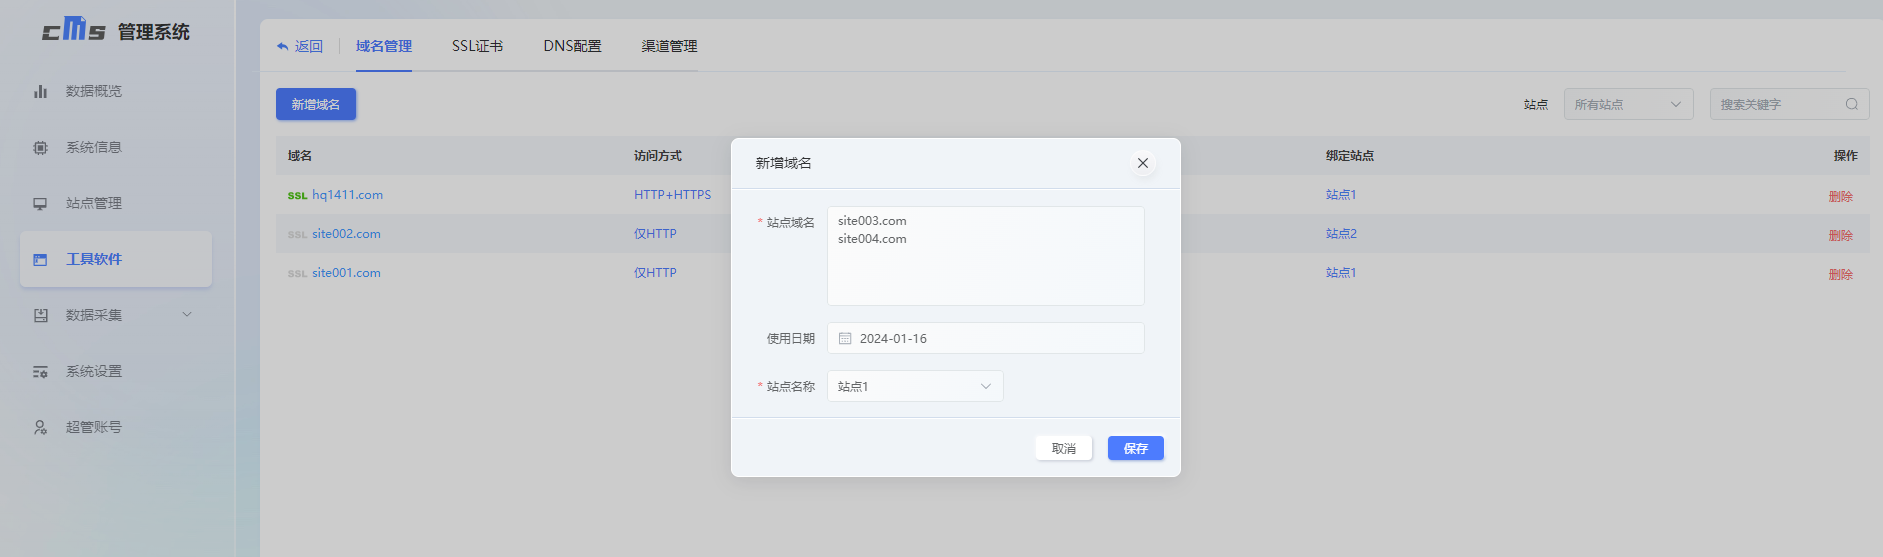Open the 渠道管理 tab
Image resolution: width=1883 pixels, height=557 pixels.
[669, 46]
